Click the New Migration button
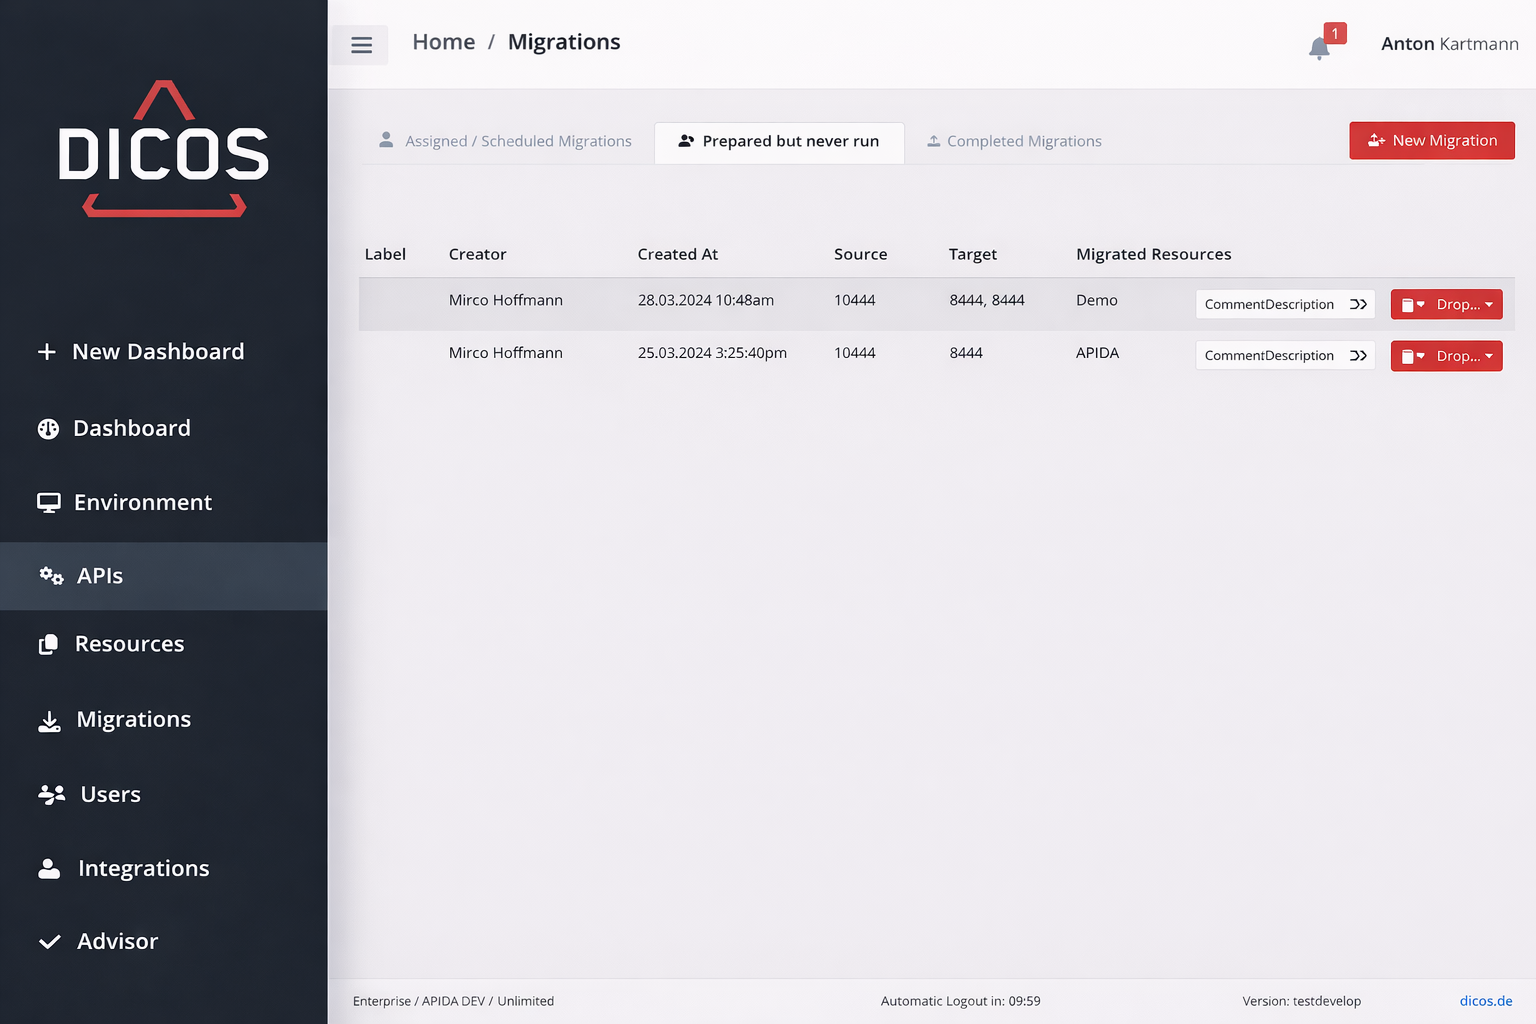1536x1024 pixels. [x=1431, y=141]
